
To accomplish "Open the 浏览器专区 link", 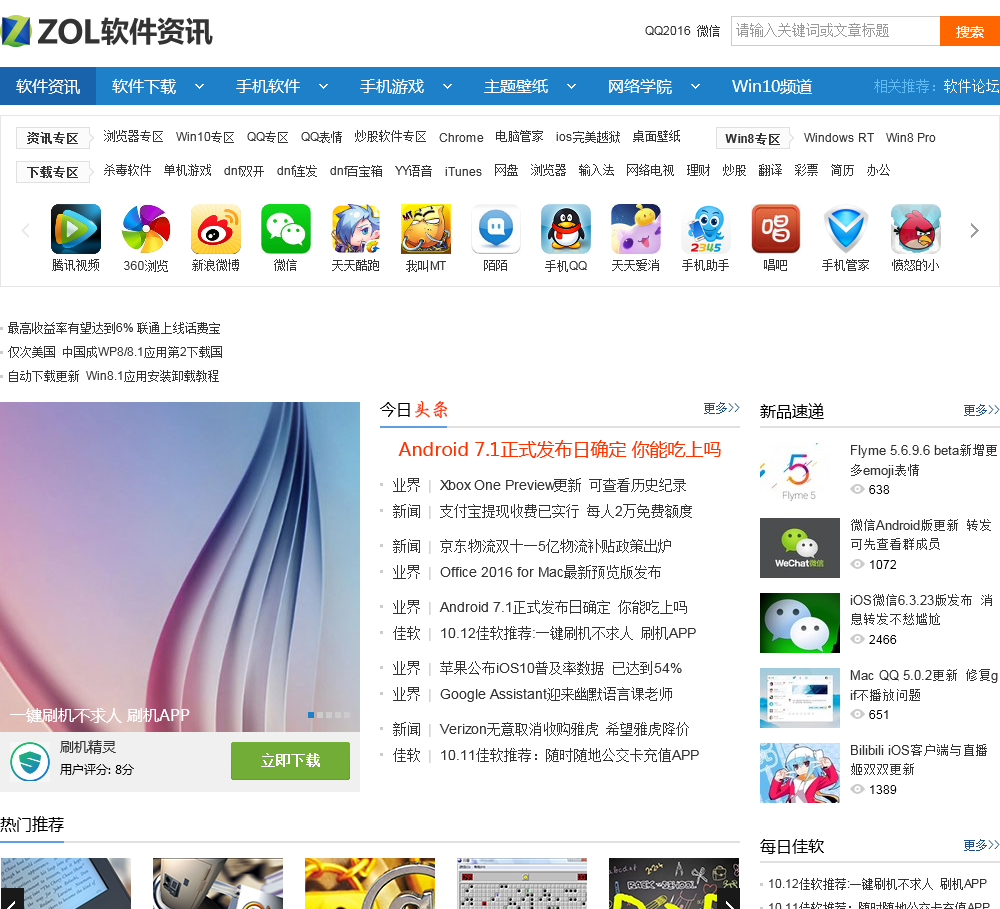I will pos(133,137).
